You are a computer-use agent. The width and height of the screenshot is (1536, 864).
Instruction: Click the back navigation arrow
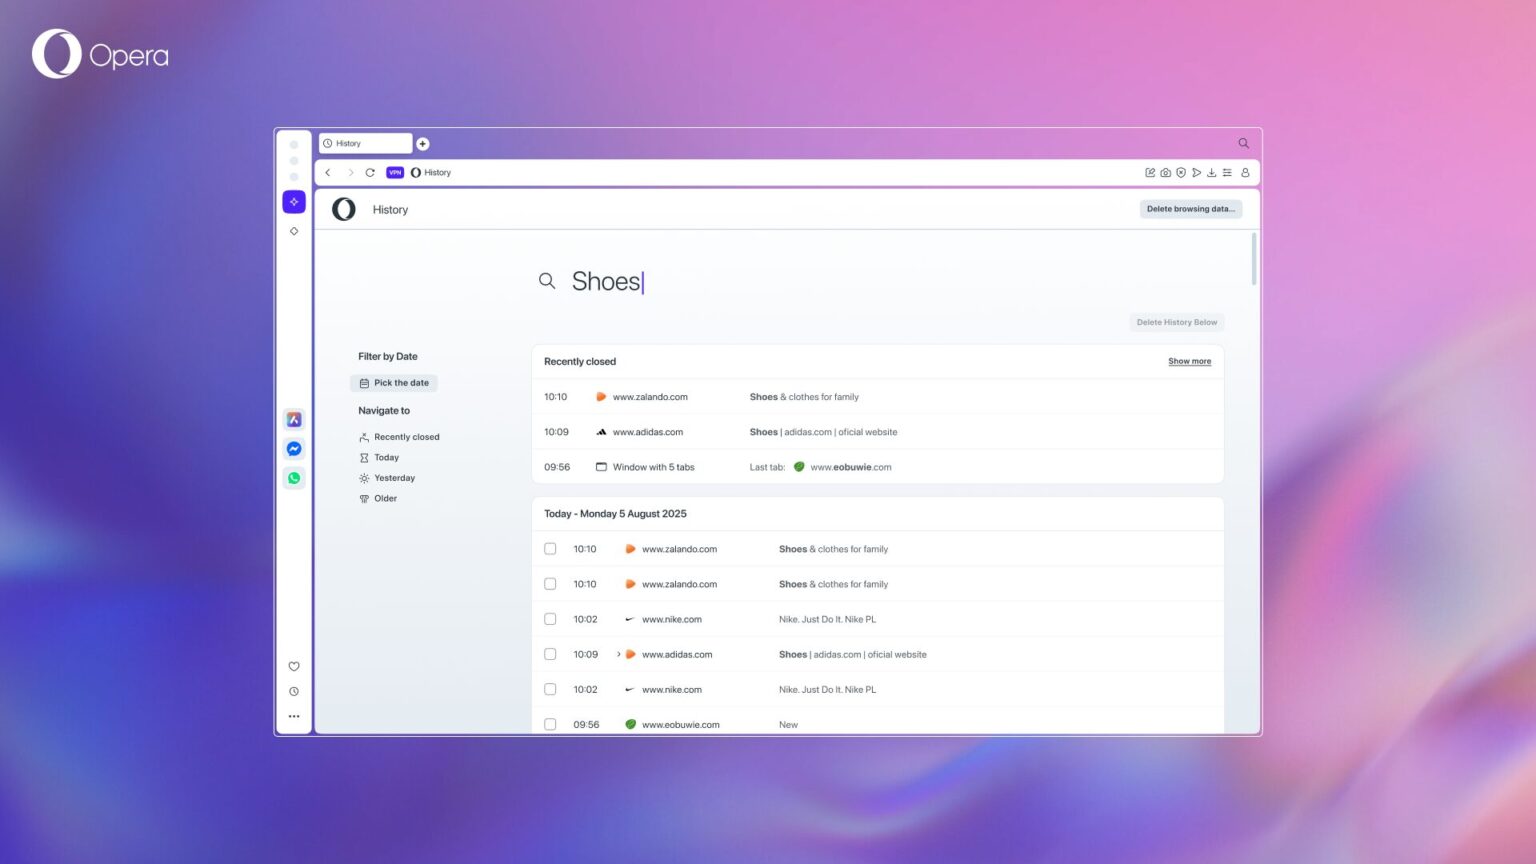tap(328, 172)
